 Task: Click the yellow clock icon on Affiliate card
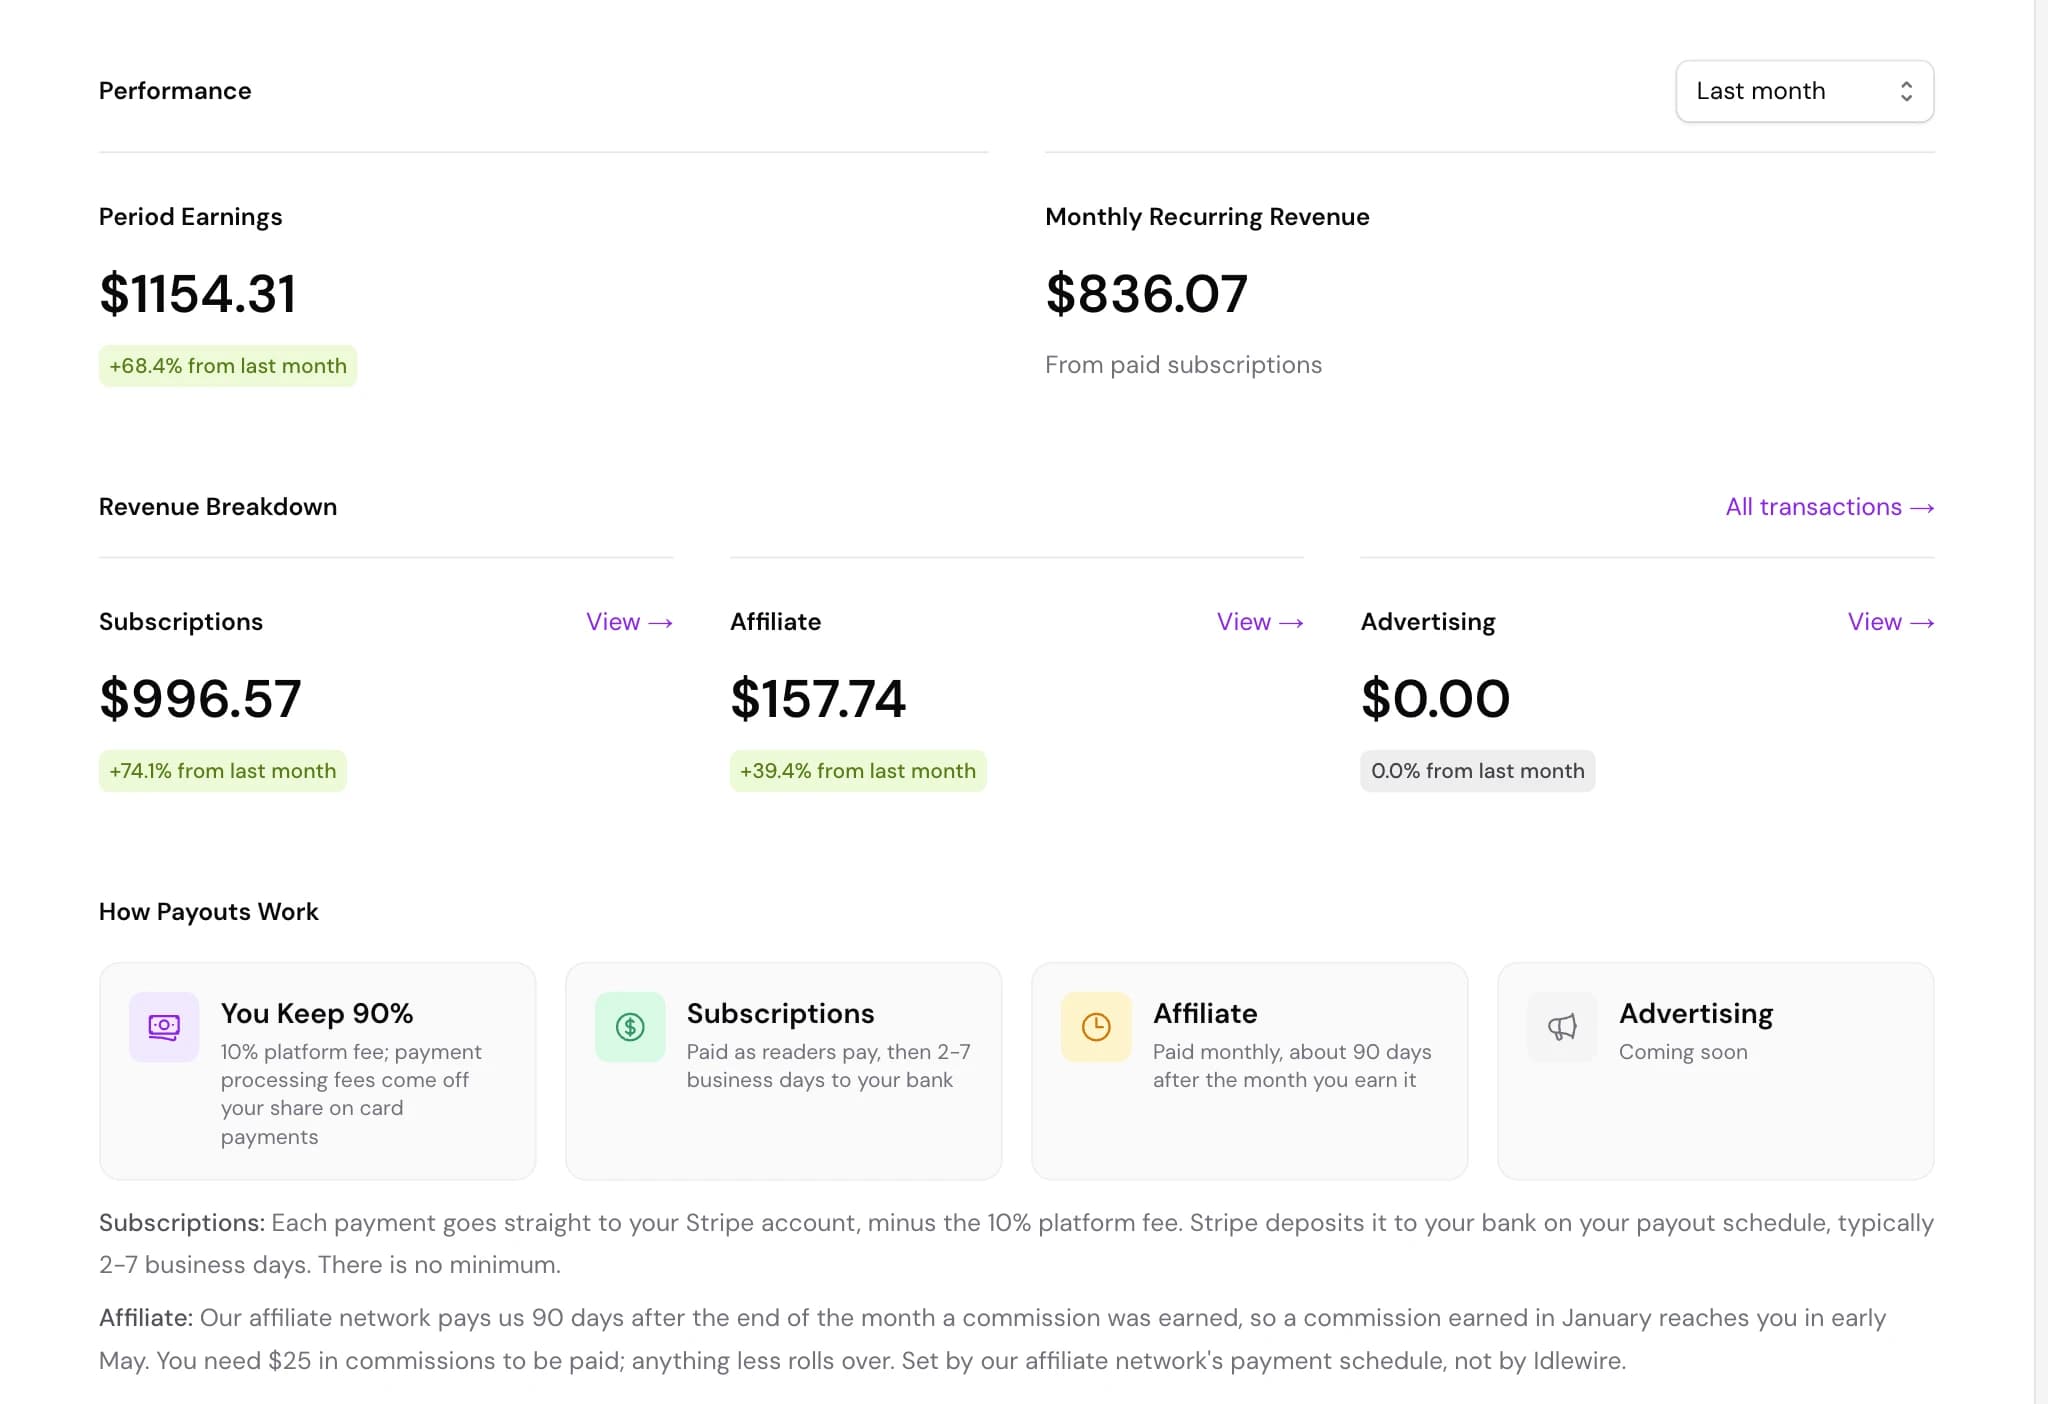point(1096,1027)
